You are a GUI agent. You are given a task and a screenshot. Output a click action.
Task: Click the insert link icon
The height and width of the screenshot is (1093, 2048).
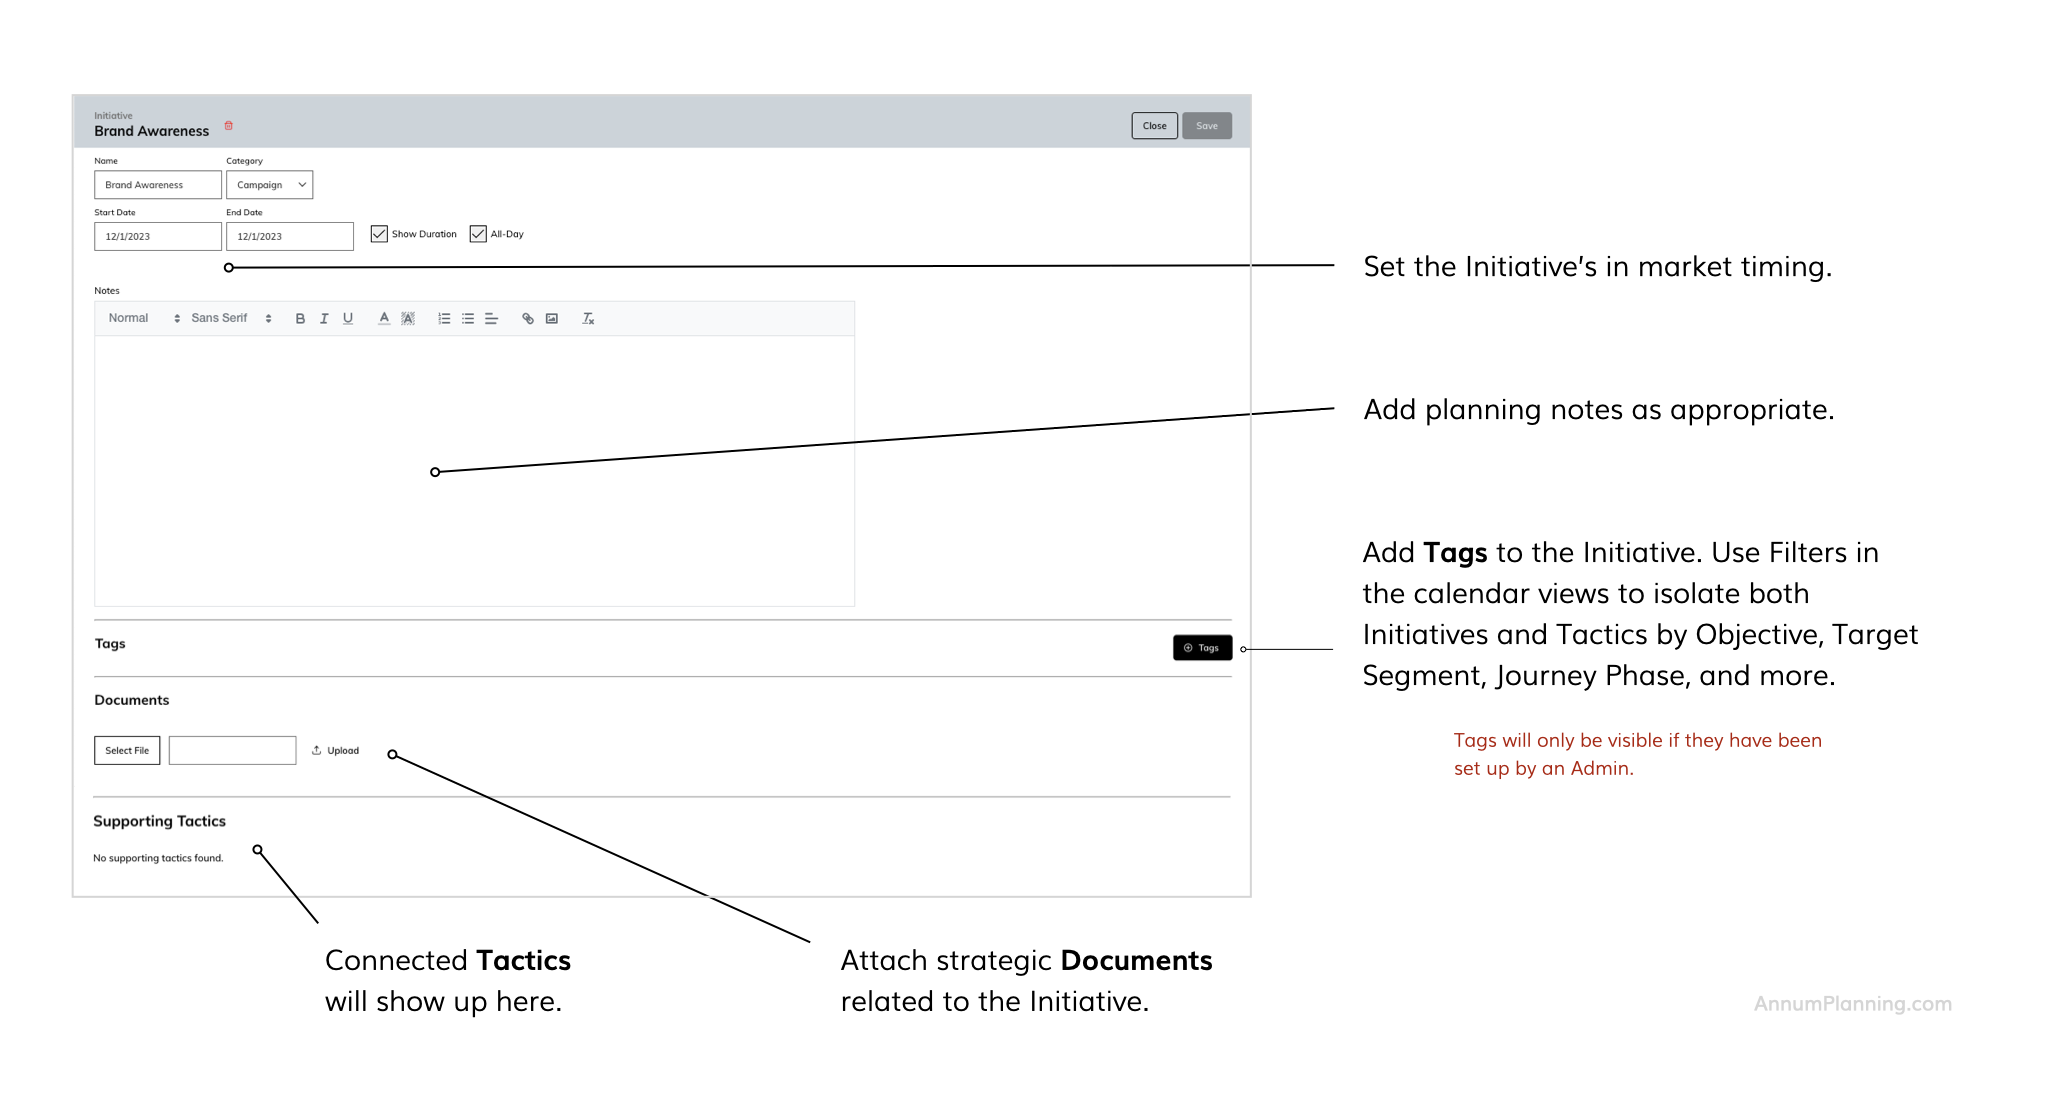coord(528,319)
